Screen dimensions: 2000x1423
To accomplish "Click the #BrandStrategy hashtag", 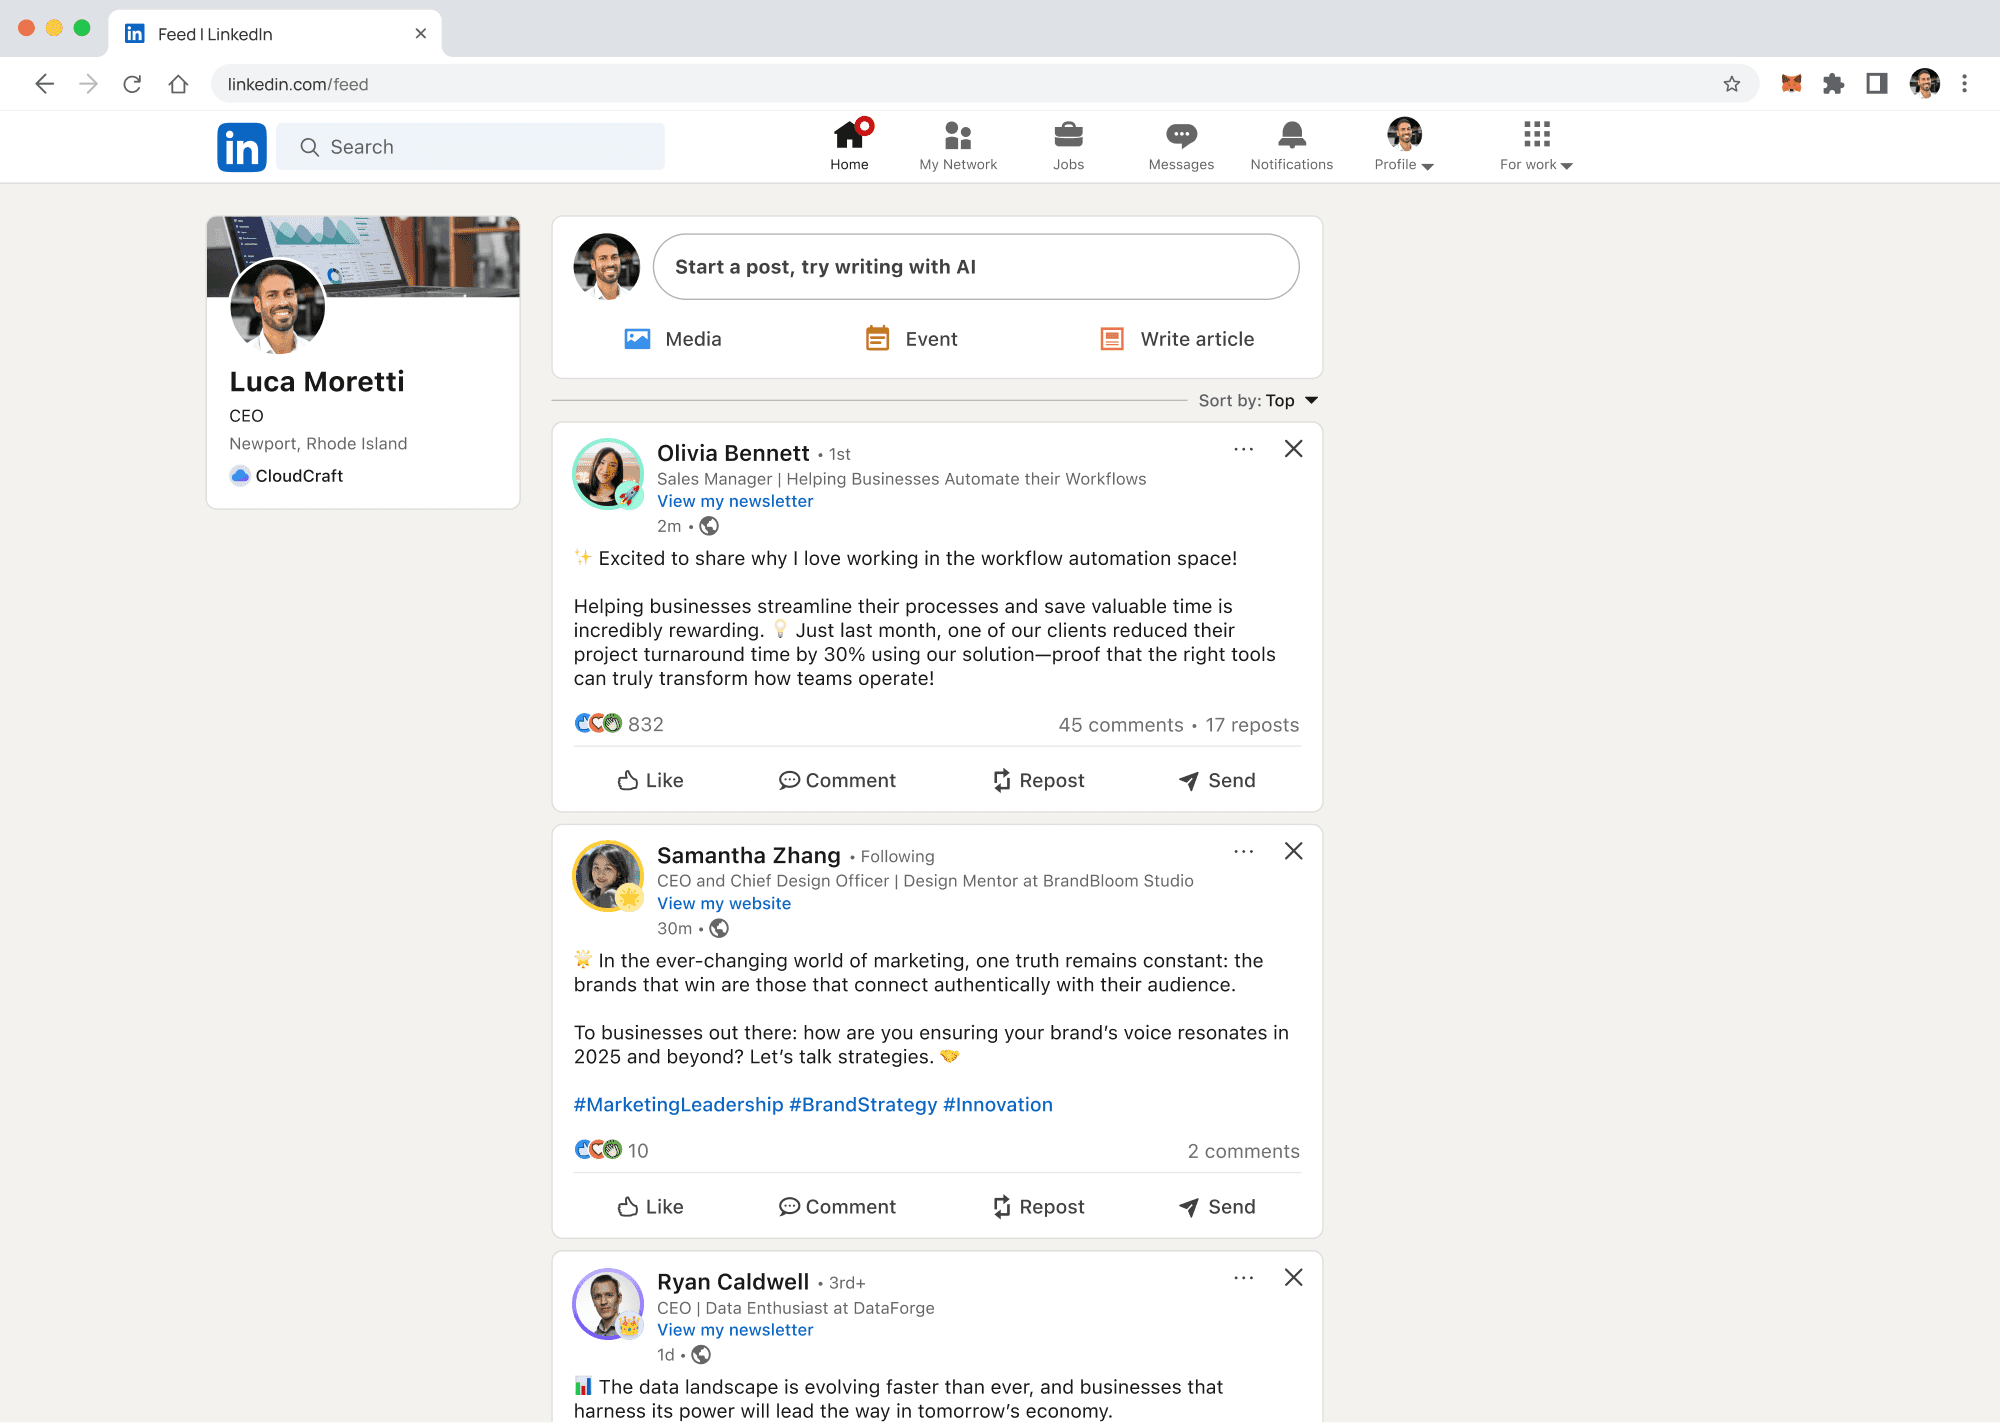I will click(863, 1104).
